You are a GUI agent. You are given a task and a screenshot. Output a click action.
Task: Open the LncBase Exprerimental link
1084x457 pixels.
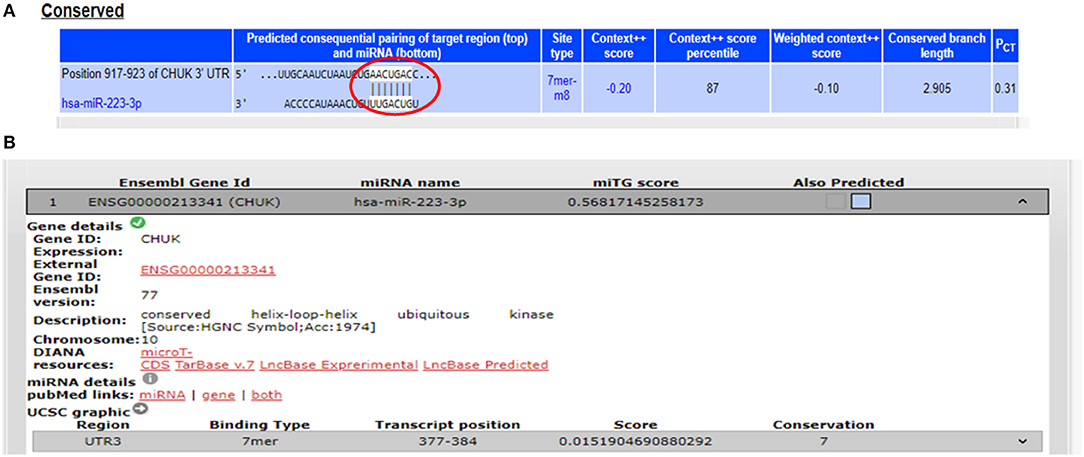(x=339, y=364)
